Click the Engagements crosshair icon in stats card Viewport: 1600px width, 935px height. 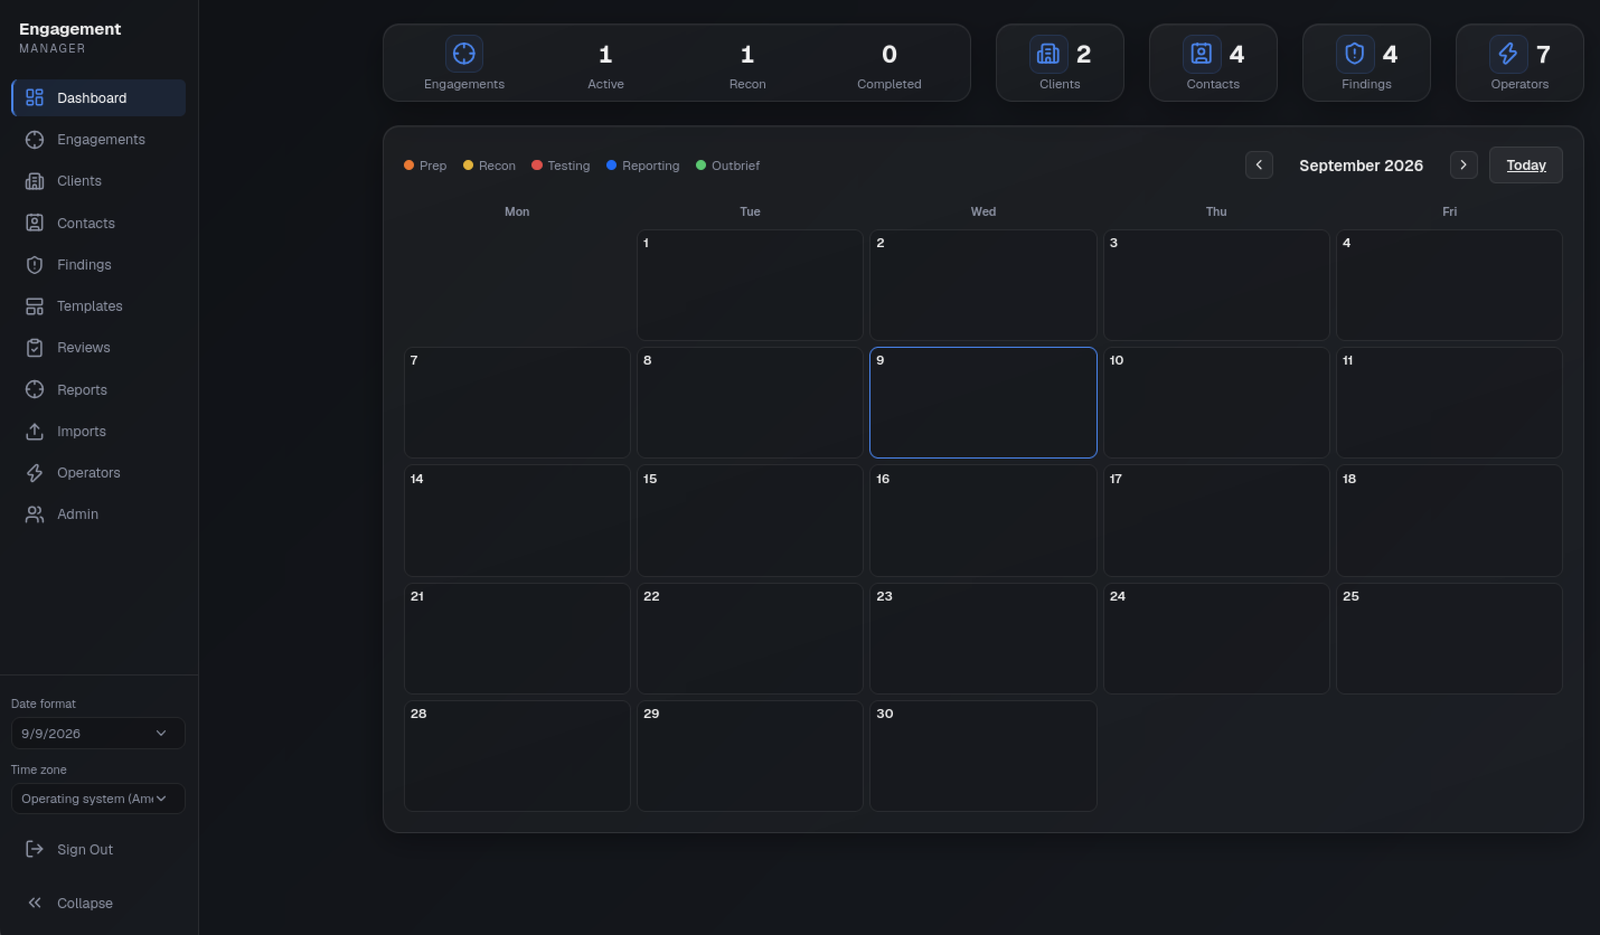[x=464, y=54]
